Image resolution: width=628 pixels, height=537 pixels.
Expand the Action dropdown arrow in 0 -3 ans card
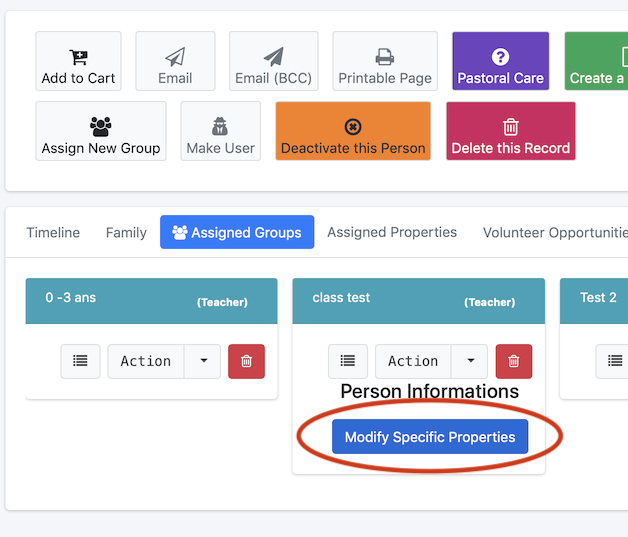click(203, 361)
